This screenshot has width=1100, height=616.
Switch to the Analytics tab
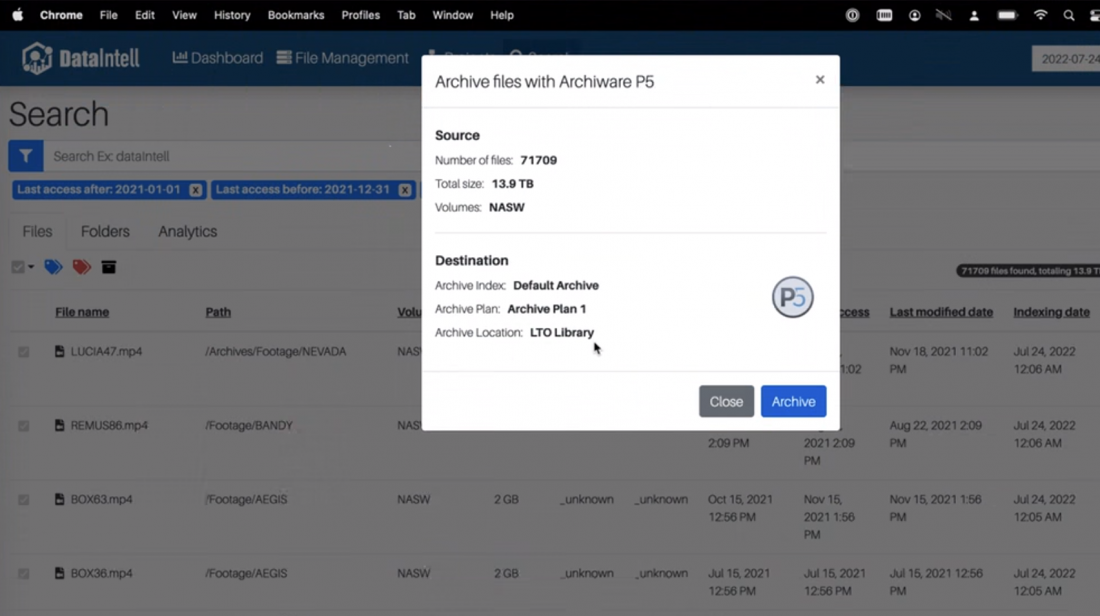[187, 232]
